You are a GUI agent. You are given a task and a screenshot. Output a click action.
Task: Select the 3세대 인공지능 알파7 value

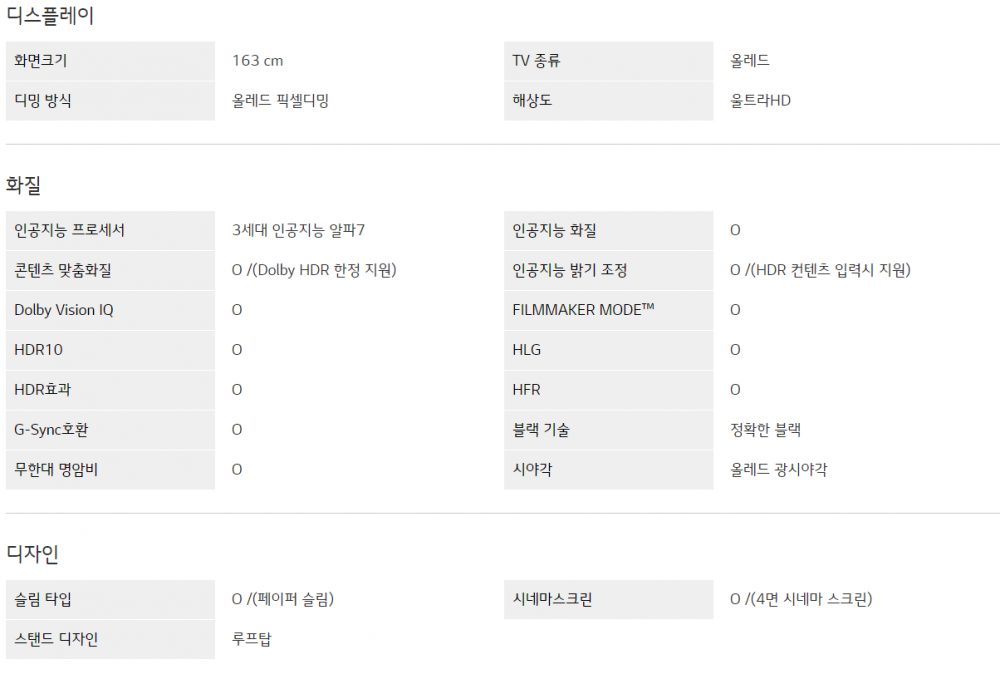point(298,230)
